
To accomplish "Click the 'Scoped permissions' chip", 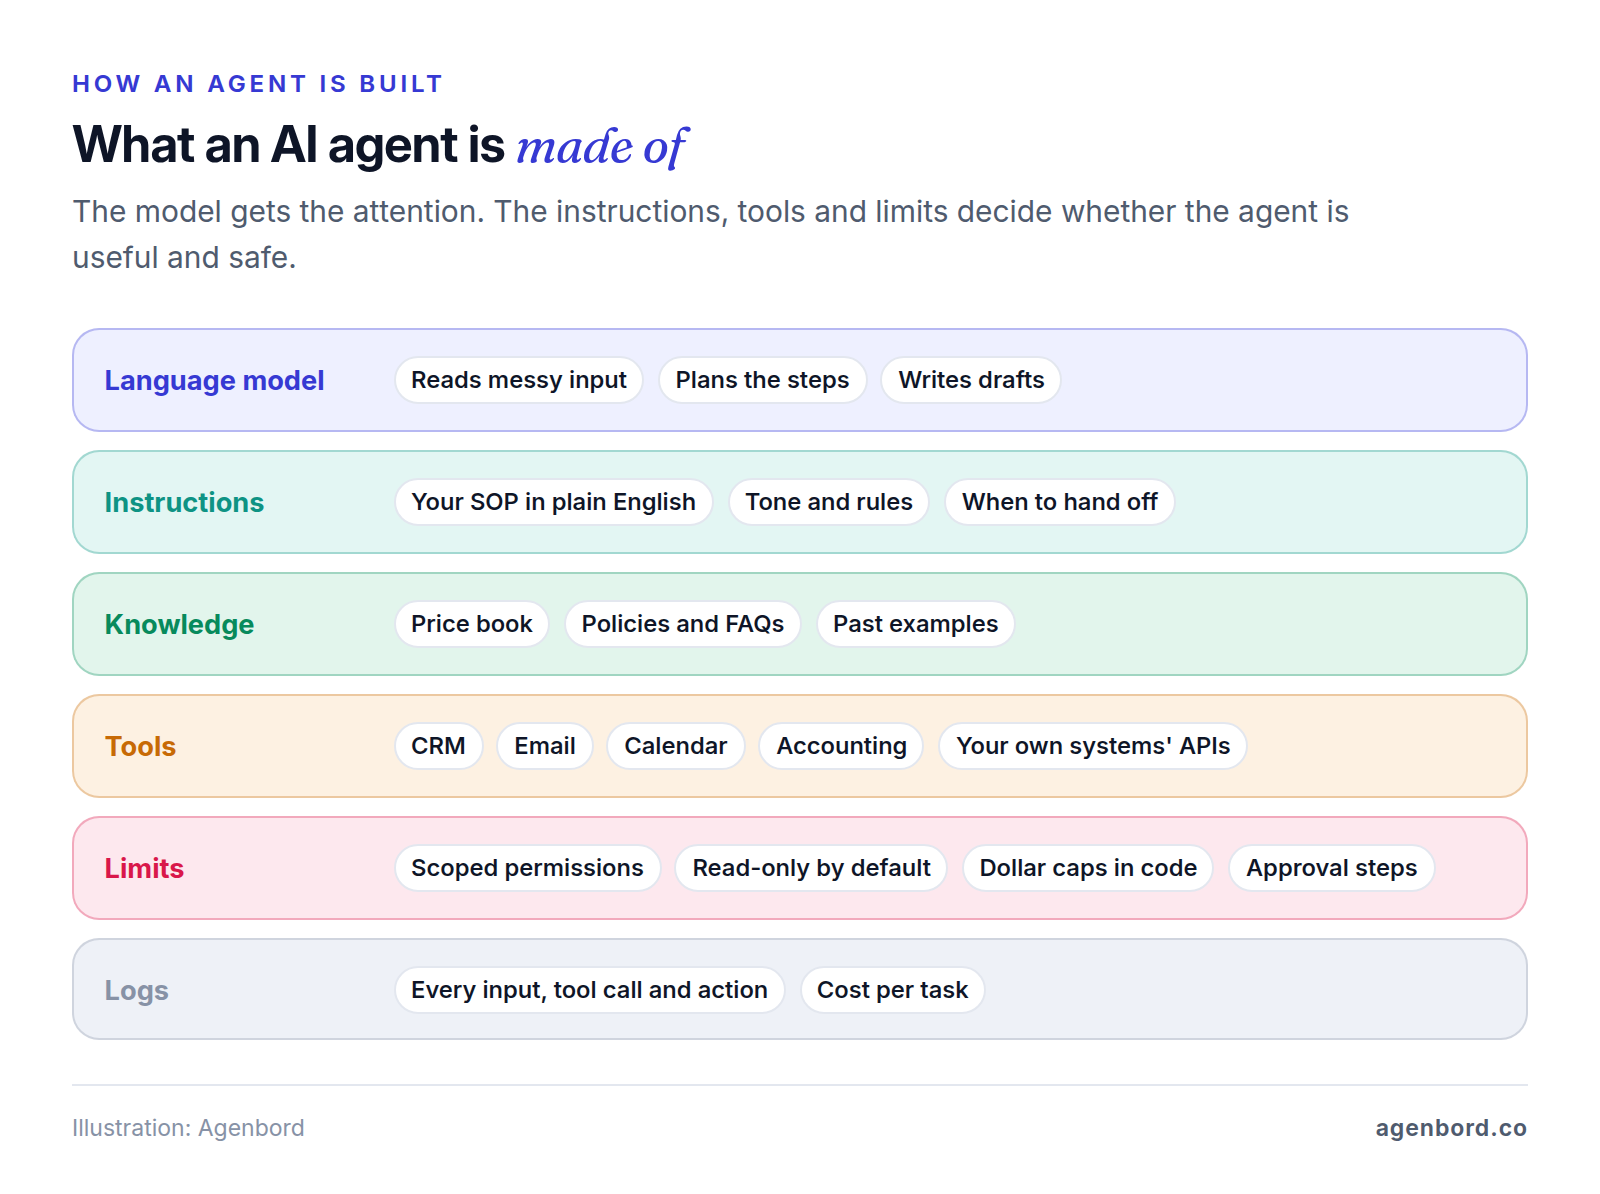I will 527,868.
